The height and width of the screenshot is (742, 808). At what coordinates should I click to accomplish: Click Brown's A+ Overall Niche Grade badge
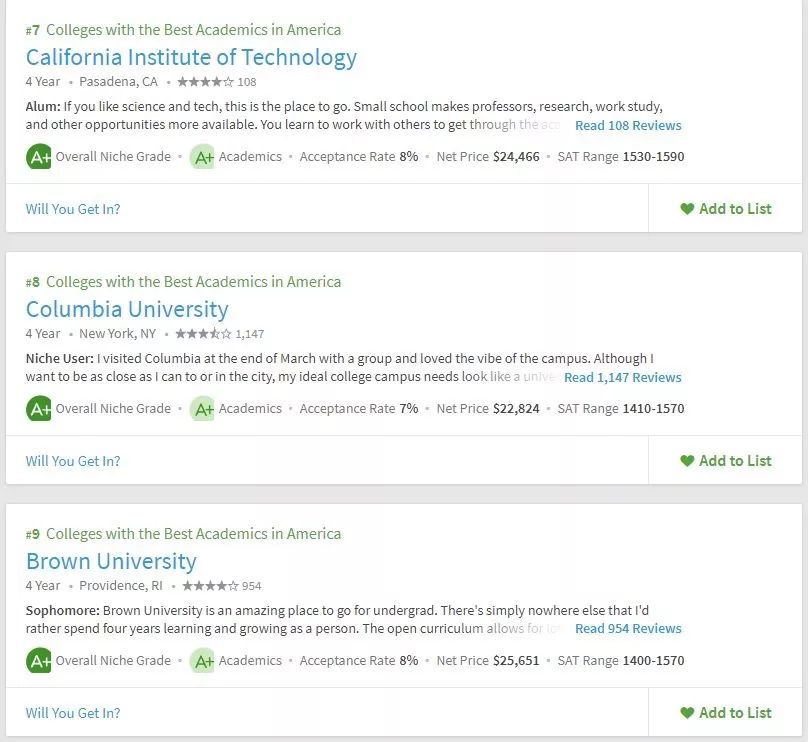39,661
